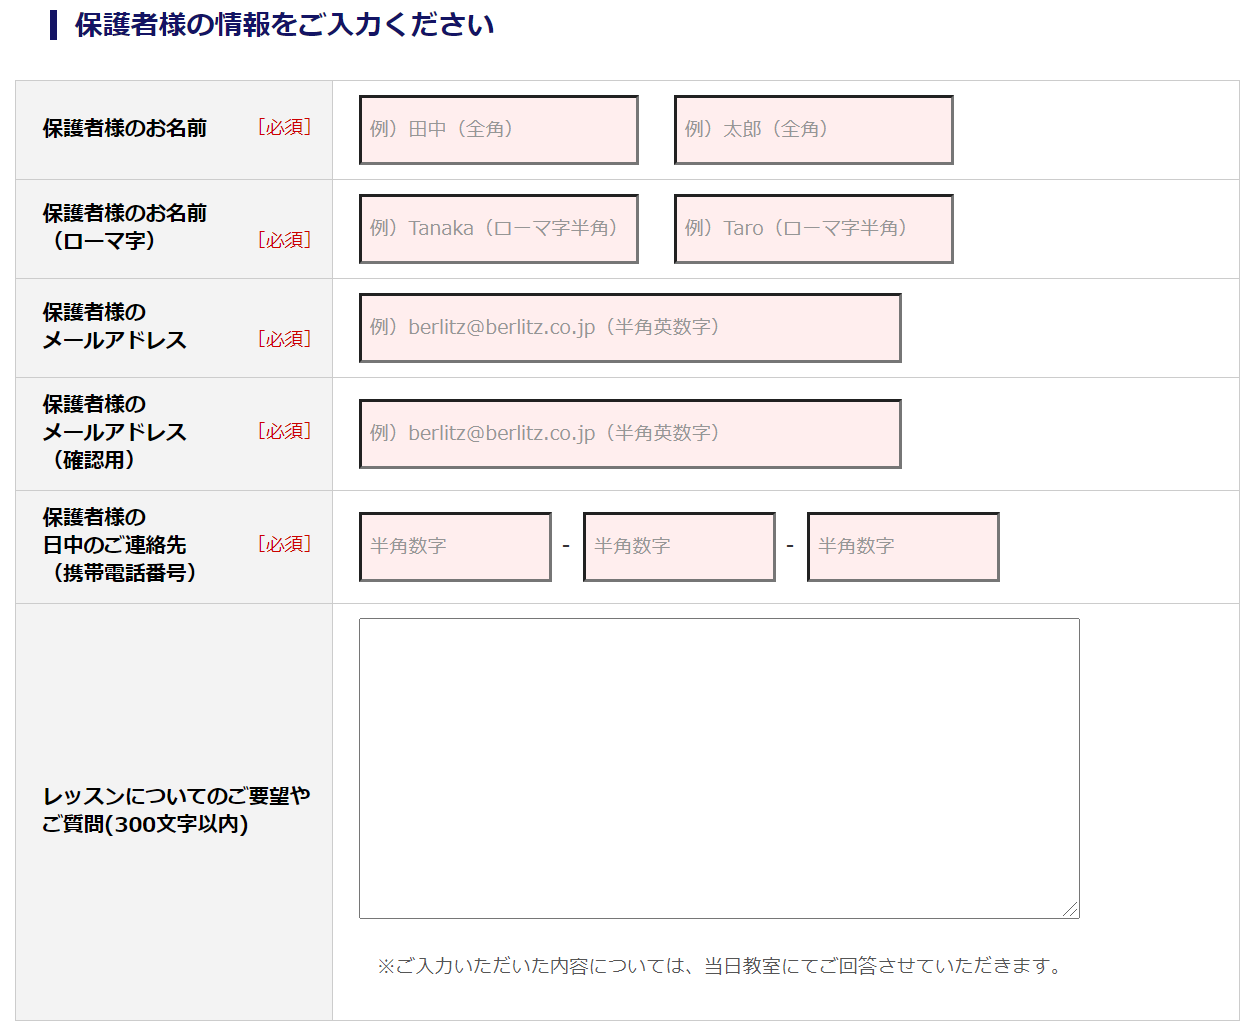Click the last phone number segment box
The width and height of the screenshot is (1249, 1032).
tap(903, 547)
